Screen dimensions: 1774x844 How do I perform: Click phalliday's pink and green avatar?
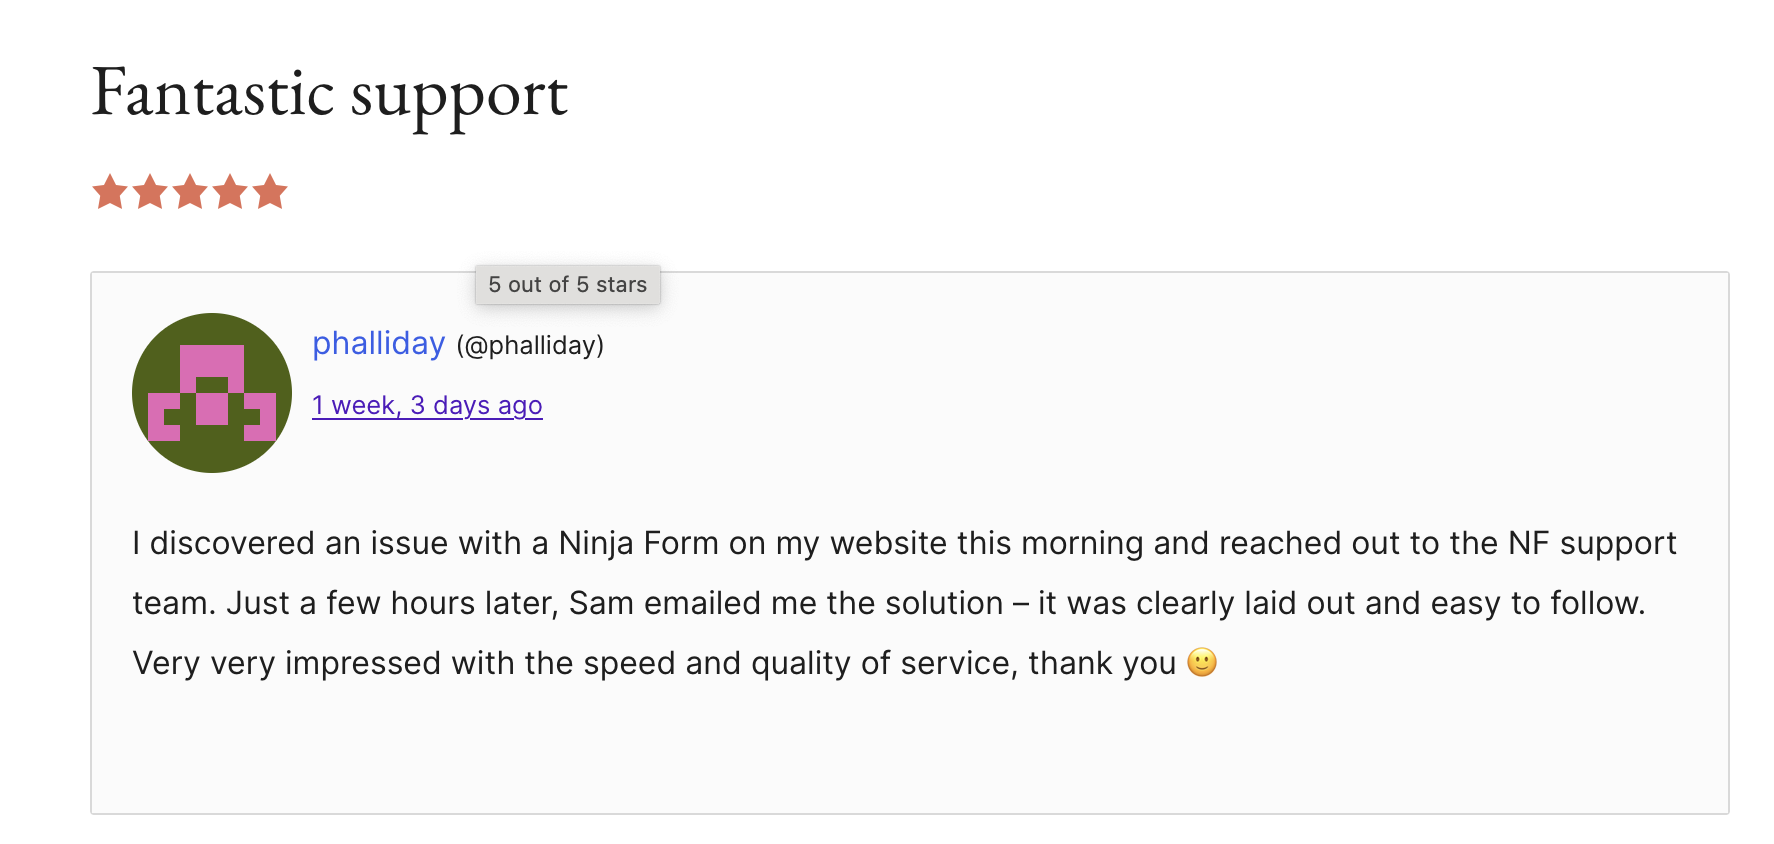[x=212, y=393]
